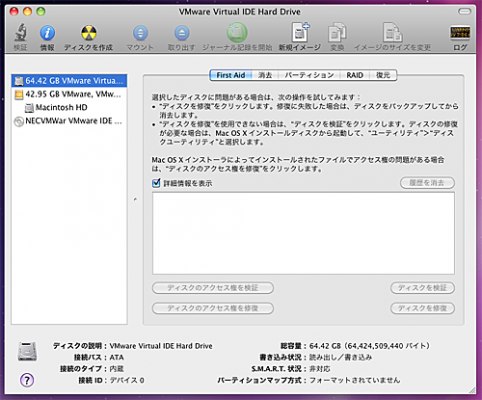The width and height of the screenshot is (482, 400).
Task: Click the Mount (マウント) toolbar icon
Action: [x=140, y=33]
